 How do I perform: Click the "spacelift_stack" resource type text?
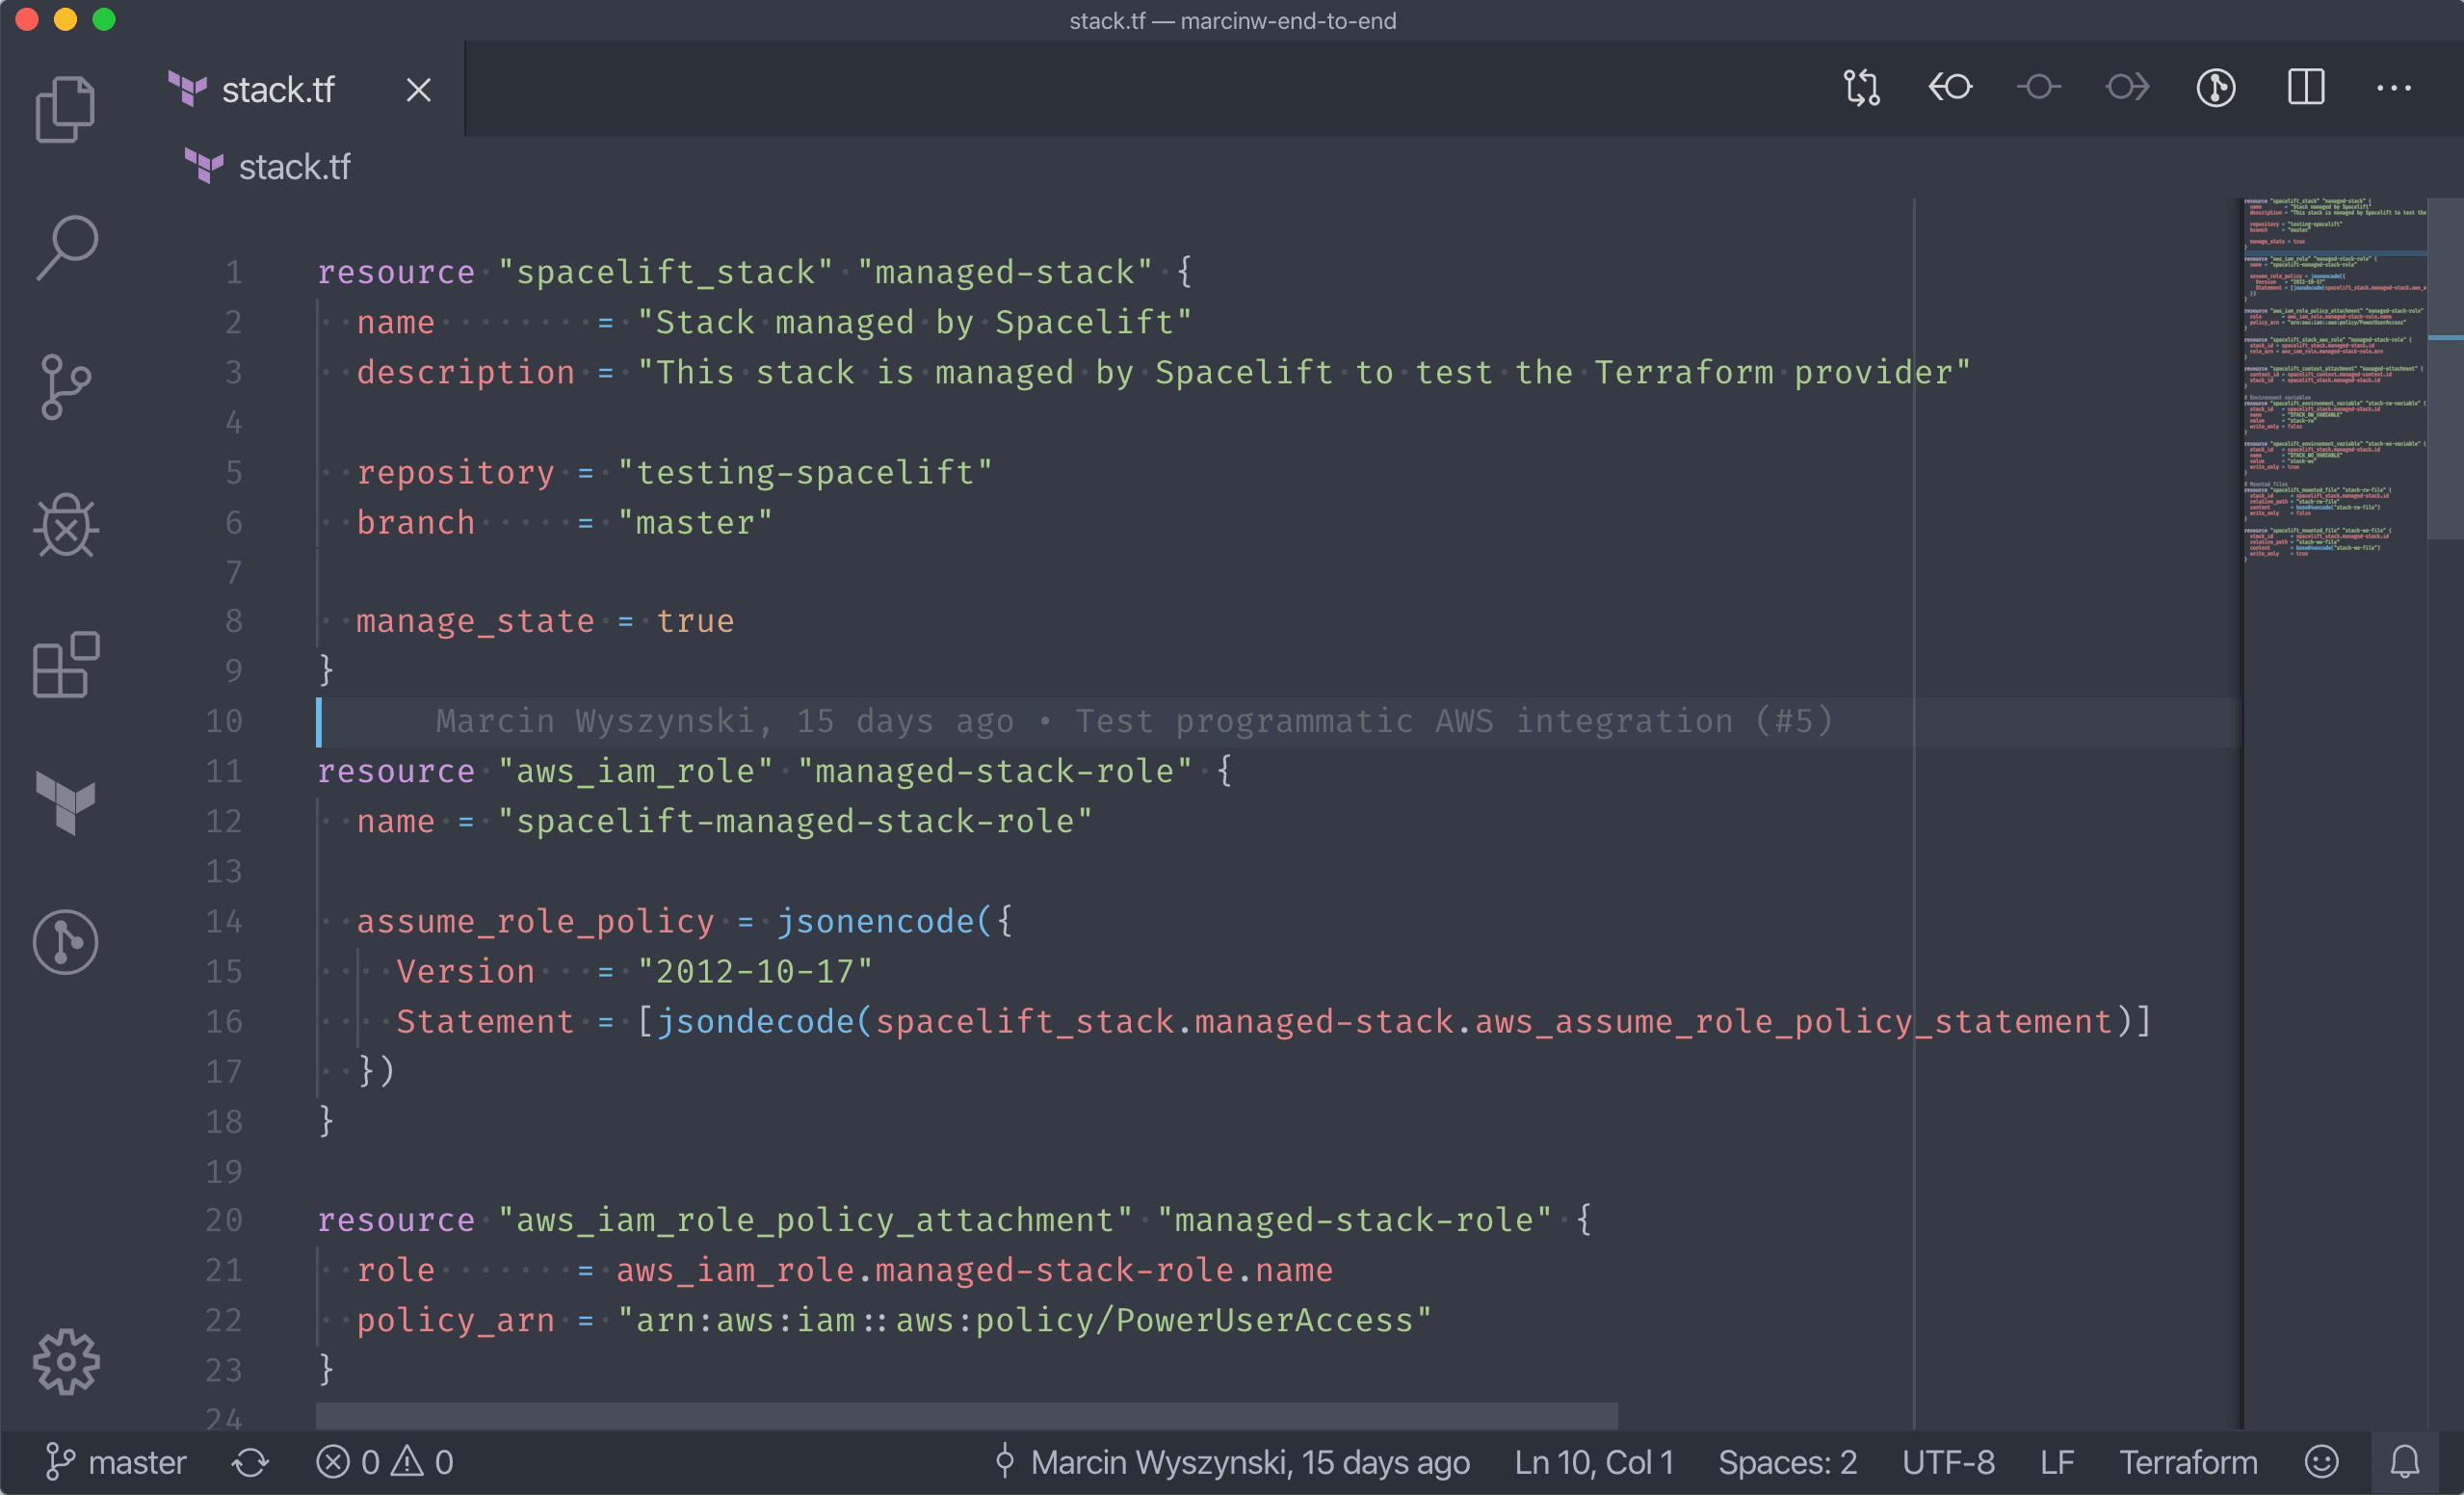click(665, 272)
